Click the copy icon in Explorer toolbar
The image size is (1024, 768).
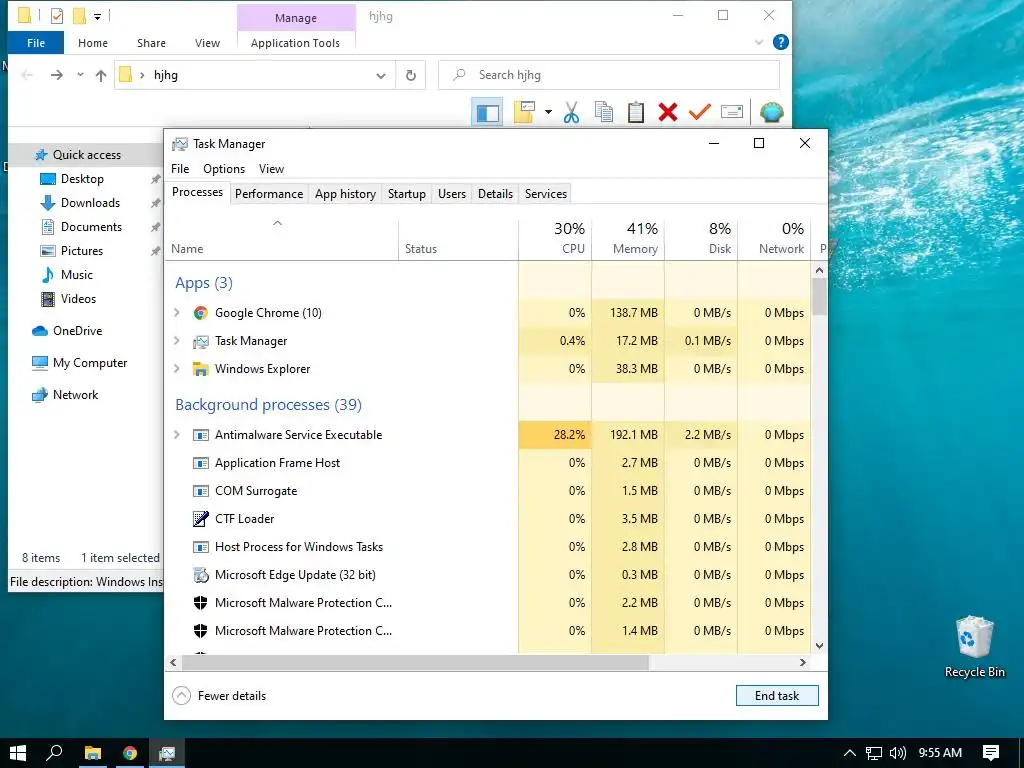pyautogui.click(x=604, y=112)
